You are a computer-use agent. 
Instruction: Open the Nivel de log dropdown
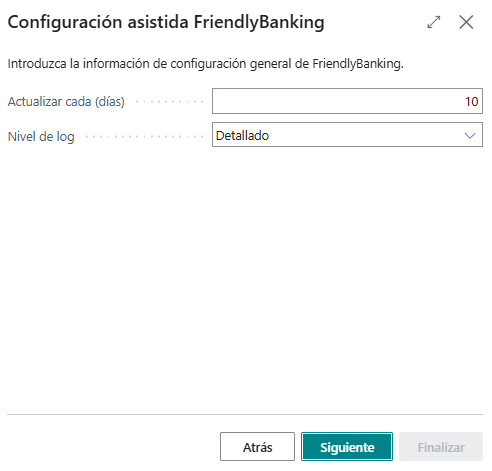[347, 135]
